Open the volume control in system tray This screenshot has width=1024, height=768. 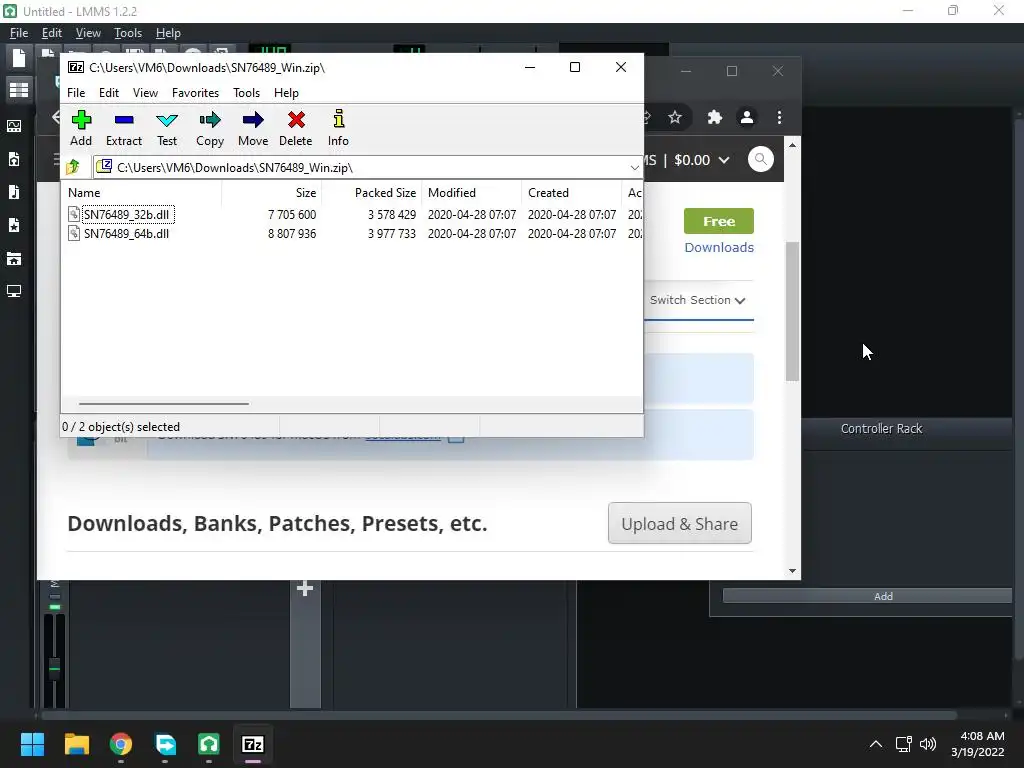(x=927, y=744)
